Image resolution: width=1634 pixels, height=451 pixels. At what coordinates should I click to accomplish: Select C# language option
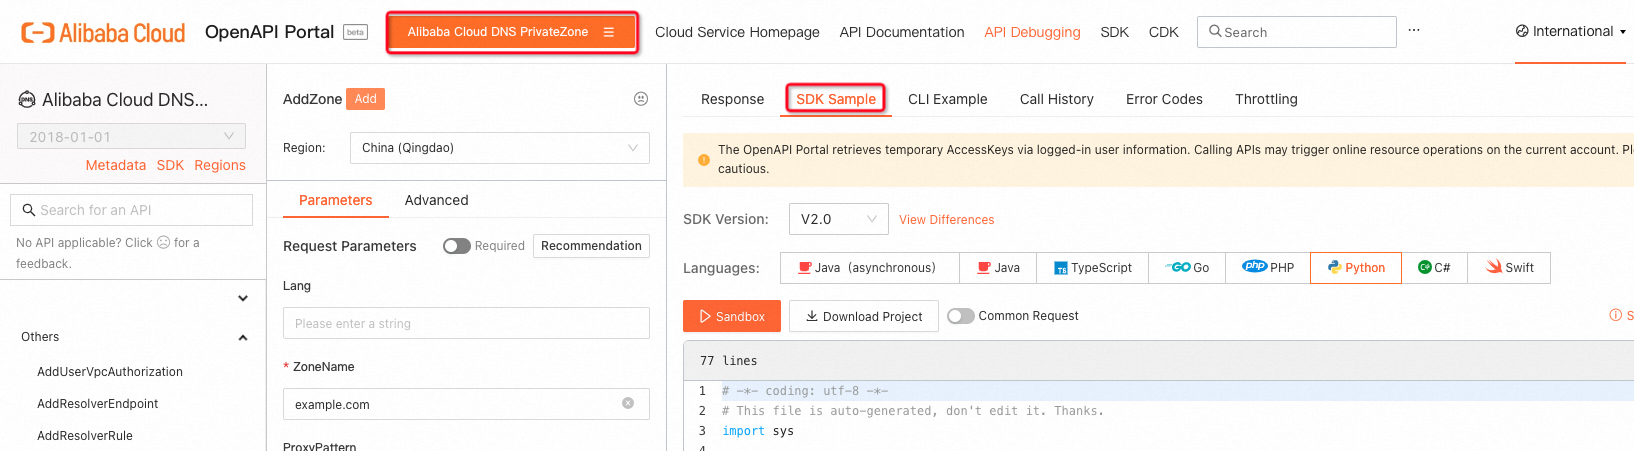pyautogui.click(x=1434, y=268)
